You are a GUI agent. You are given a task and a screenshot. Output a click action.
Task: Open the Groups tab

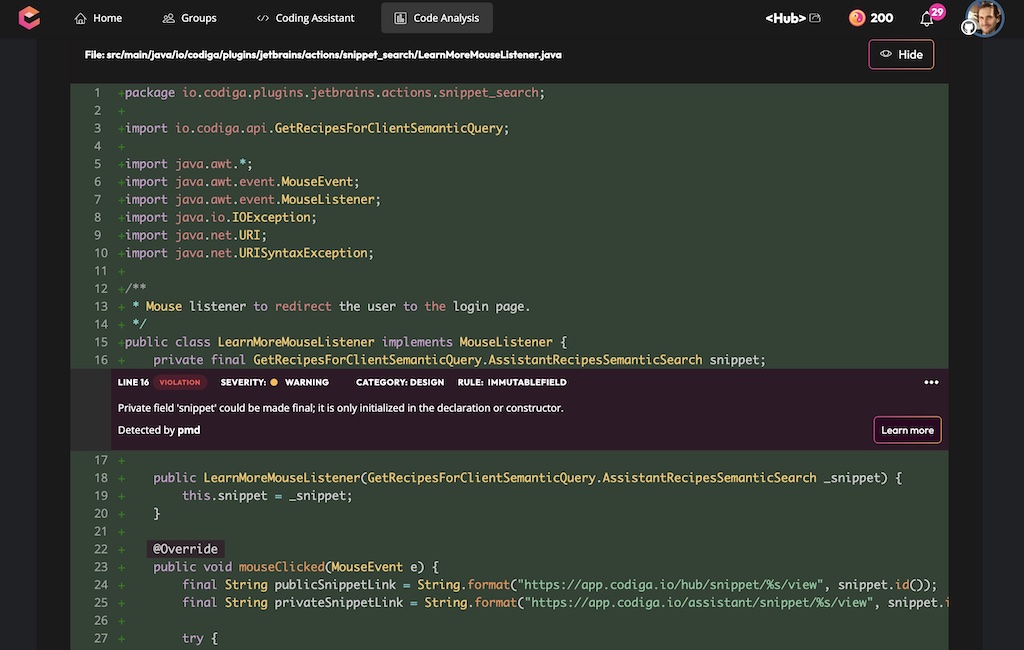(x=189, y=18)
